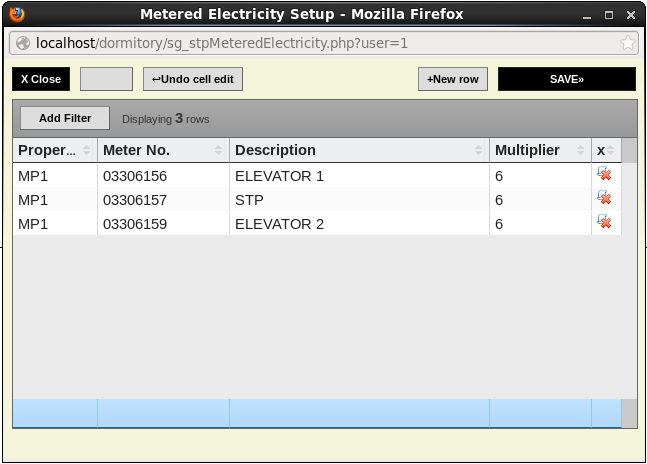This screenshot has width=647, height=464.
Task: Sort by Description column arrows
Action: (x=479, y=150)
